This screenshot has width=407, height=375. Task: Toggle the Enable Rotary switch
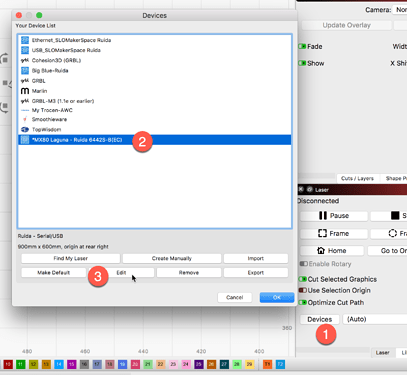pyautogui.click(x=304, y=264)
